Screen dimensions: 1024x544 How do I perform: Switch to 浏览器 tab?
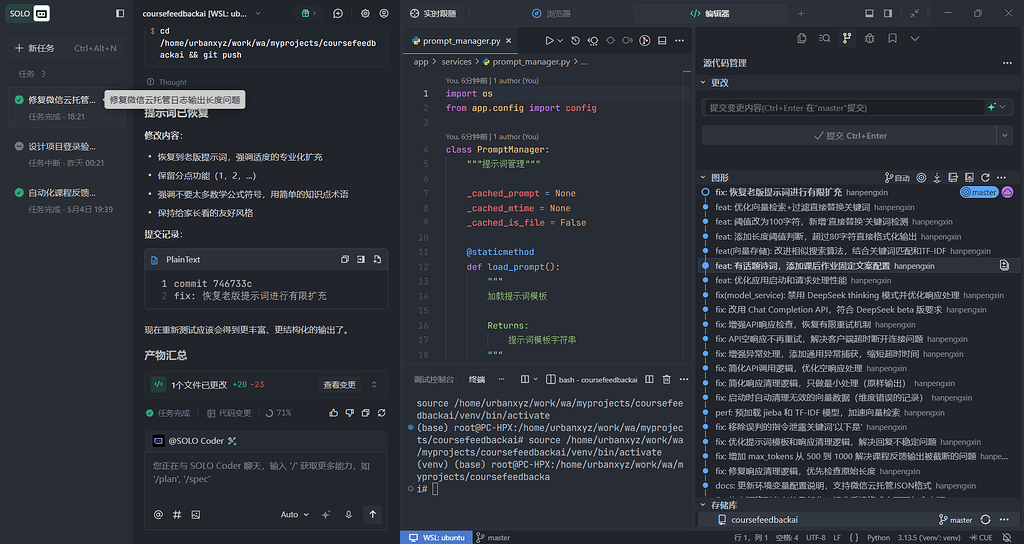551,13
